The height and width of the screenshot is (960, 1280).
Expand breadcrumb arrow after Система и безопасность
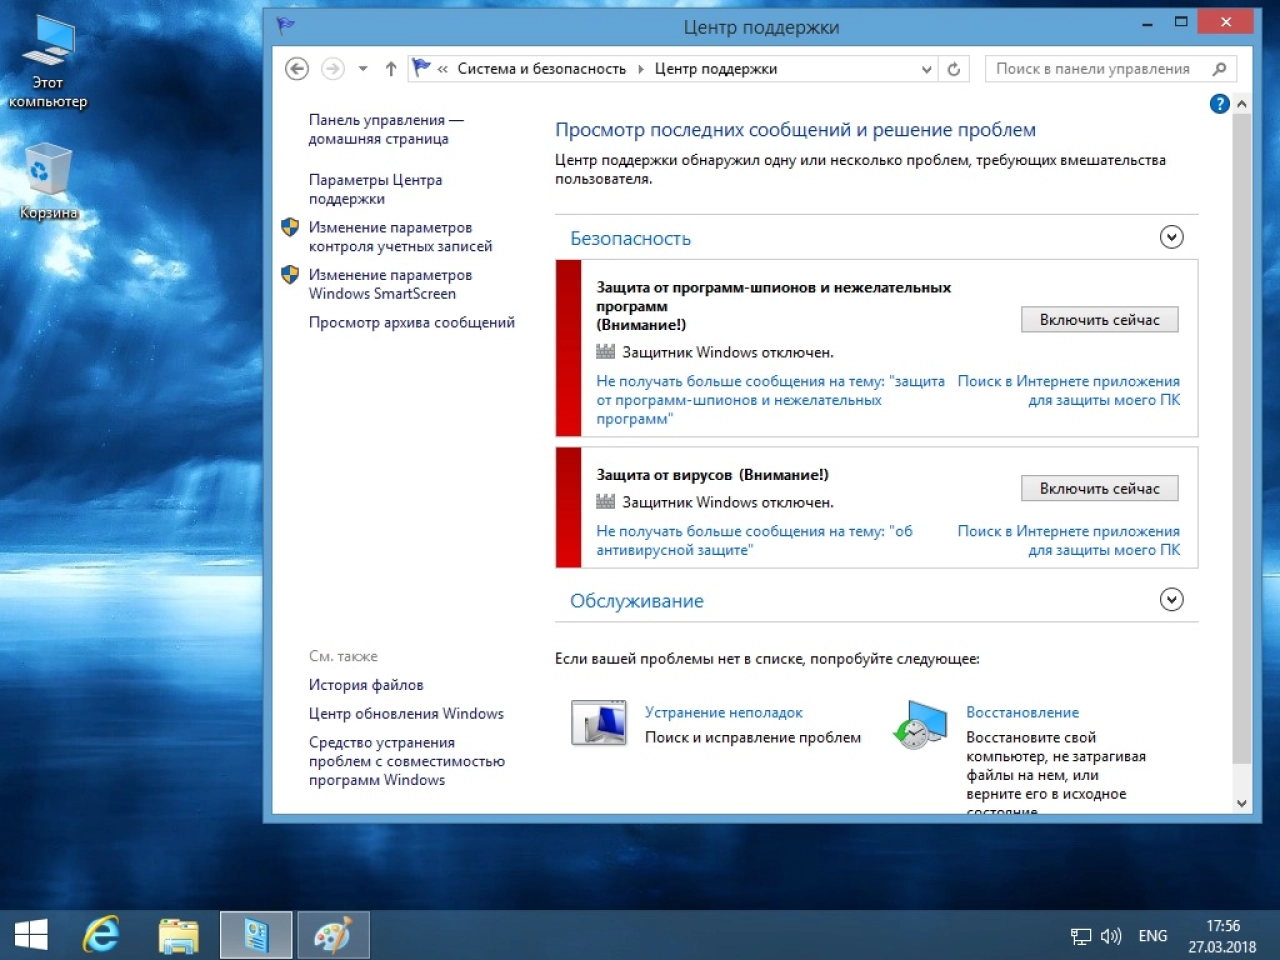coord(641,69)
